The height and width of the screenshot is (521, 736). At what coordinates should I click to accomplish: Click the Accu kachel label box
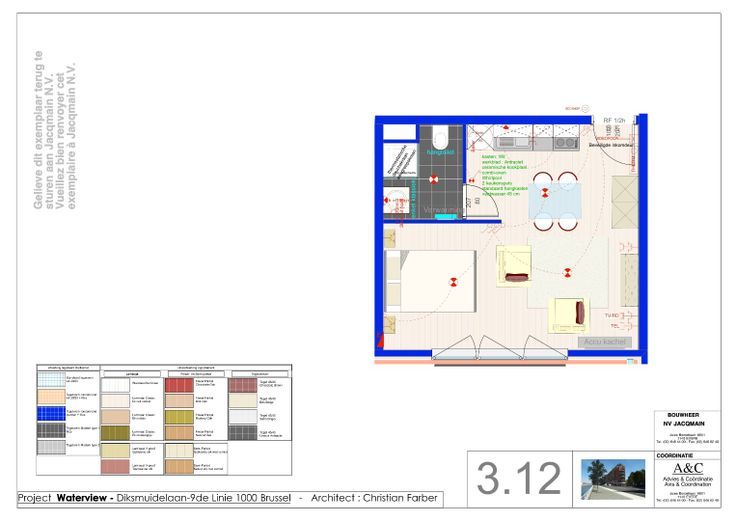603,341
